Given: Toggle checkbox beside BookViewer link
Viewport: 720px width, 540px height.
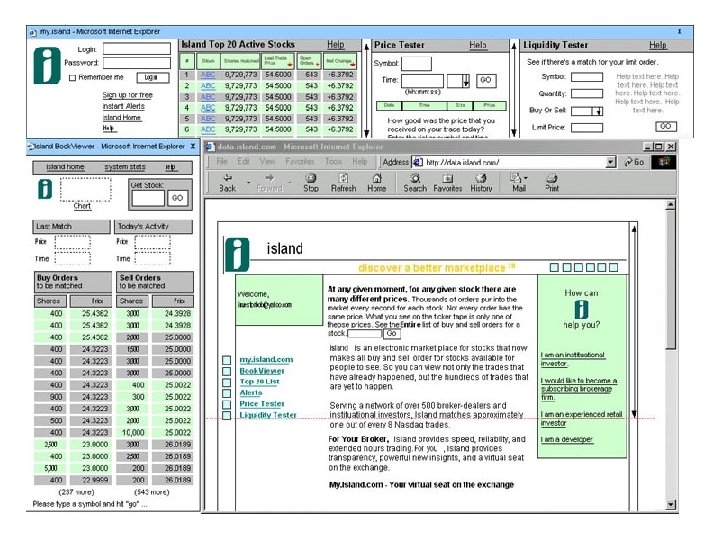Looking at the screenshot, I should pos(226,371).
